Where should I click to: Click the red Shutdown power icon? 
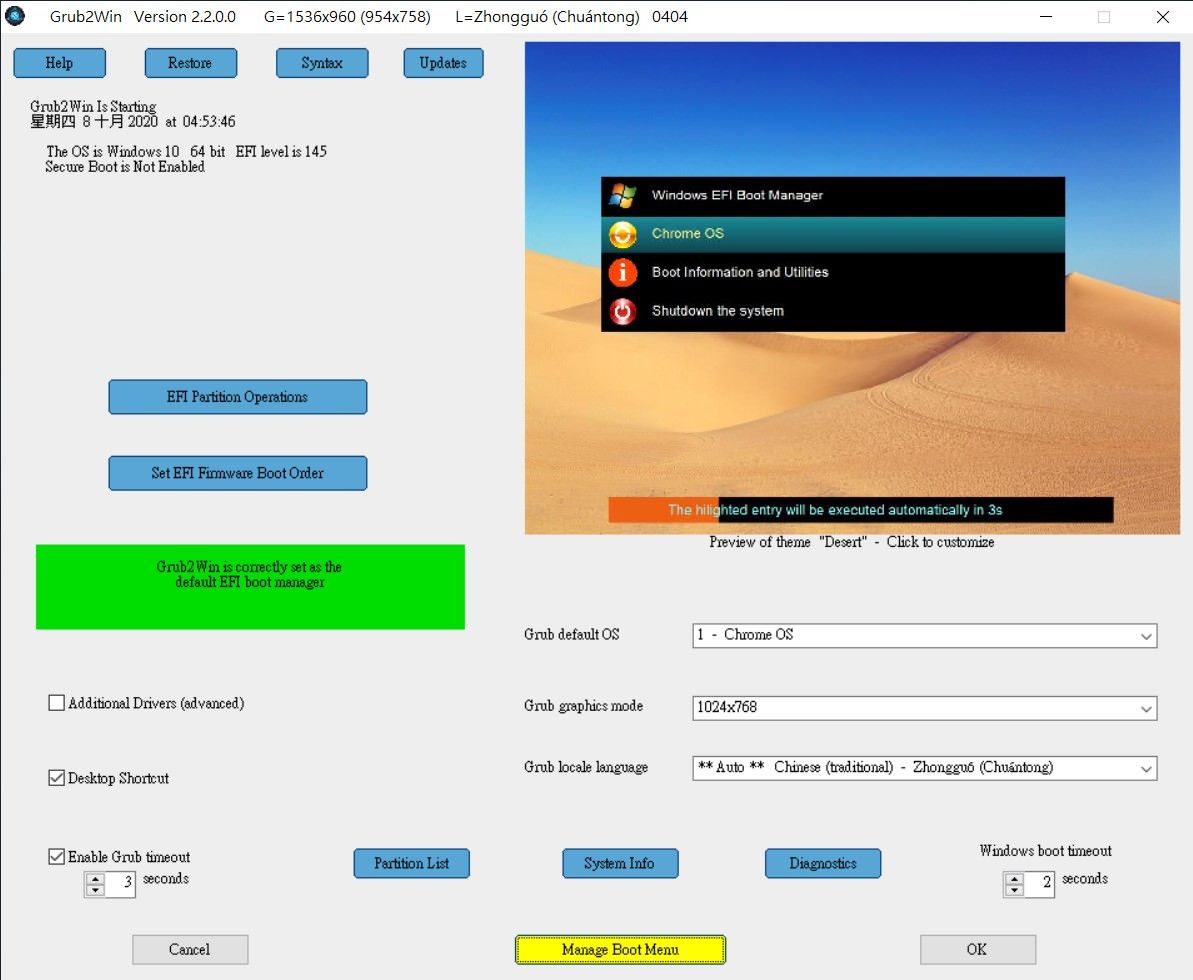coord(622,311)
